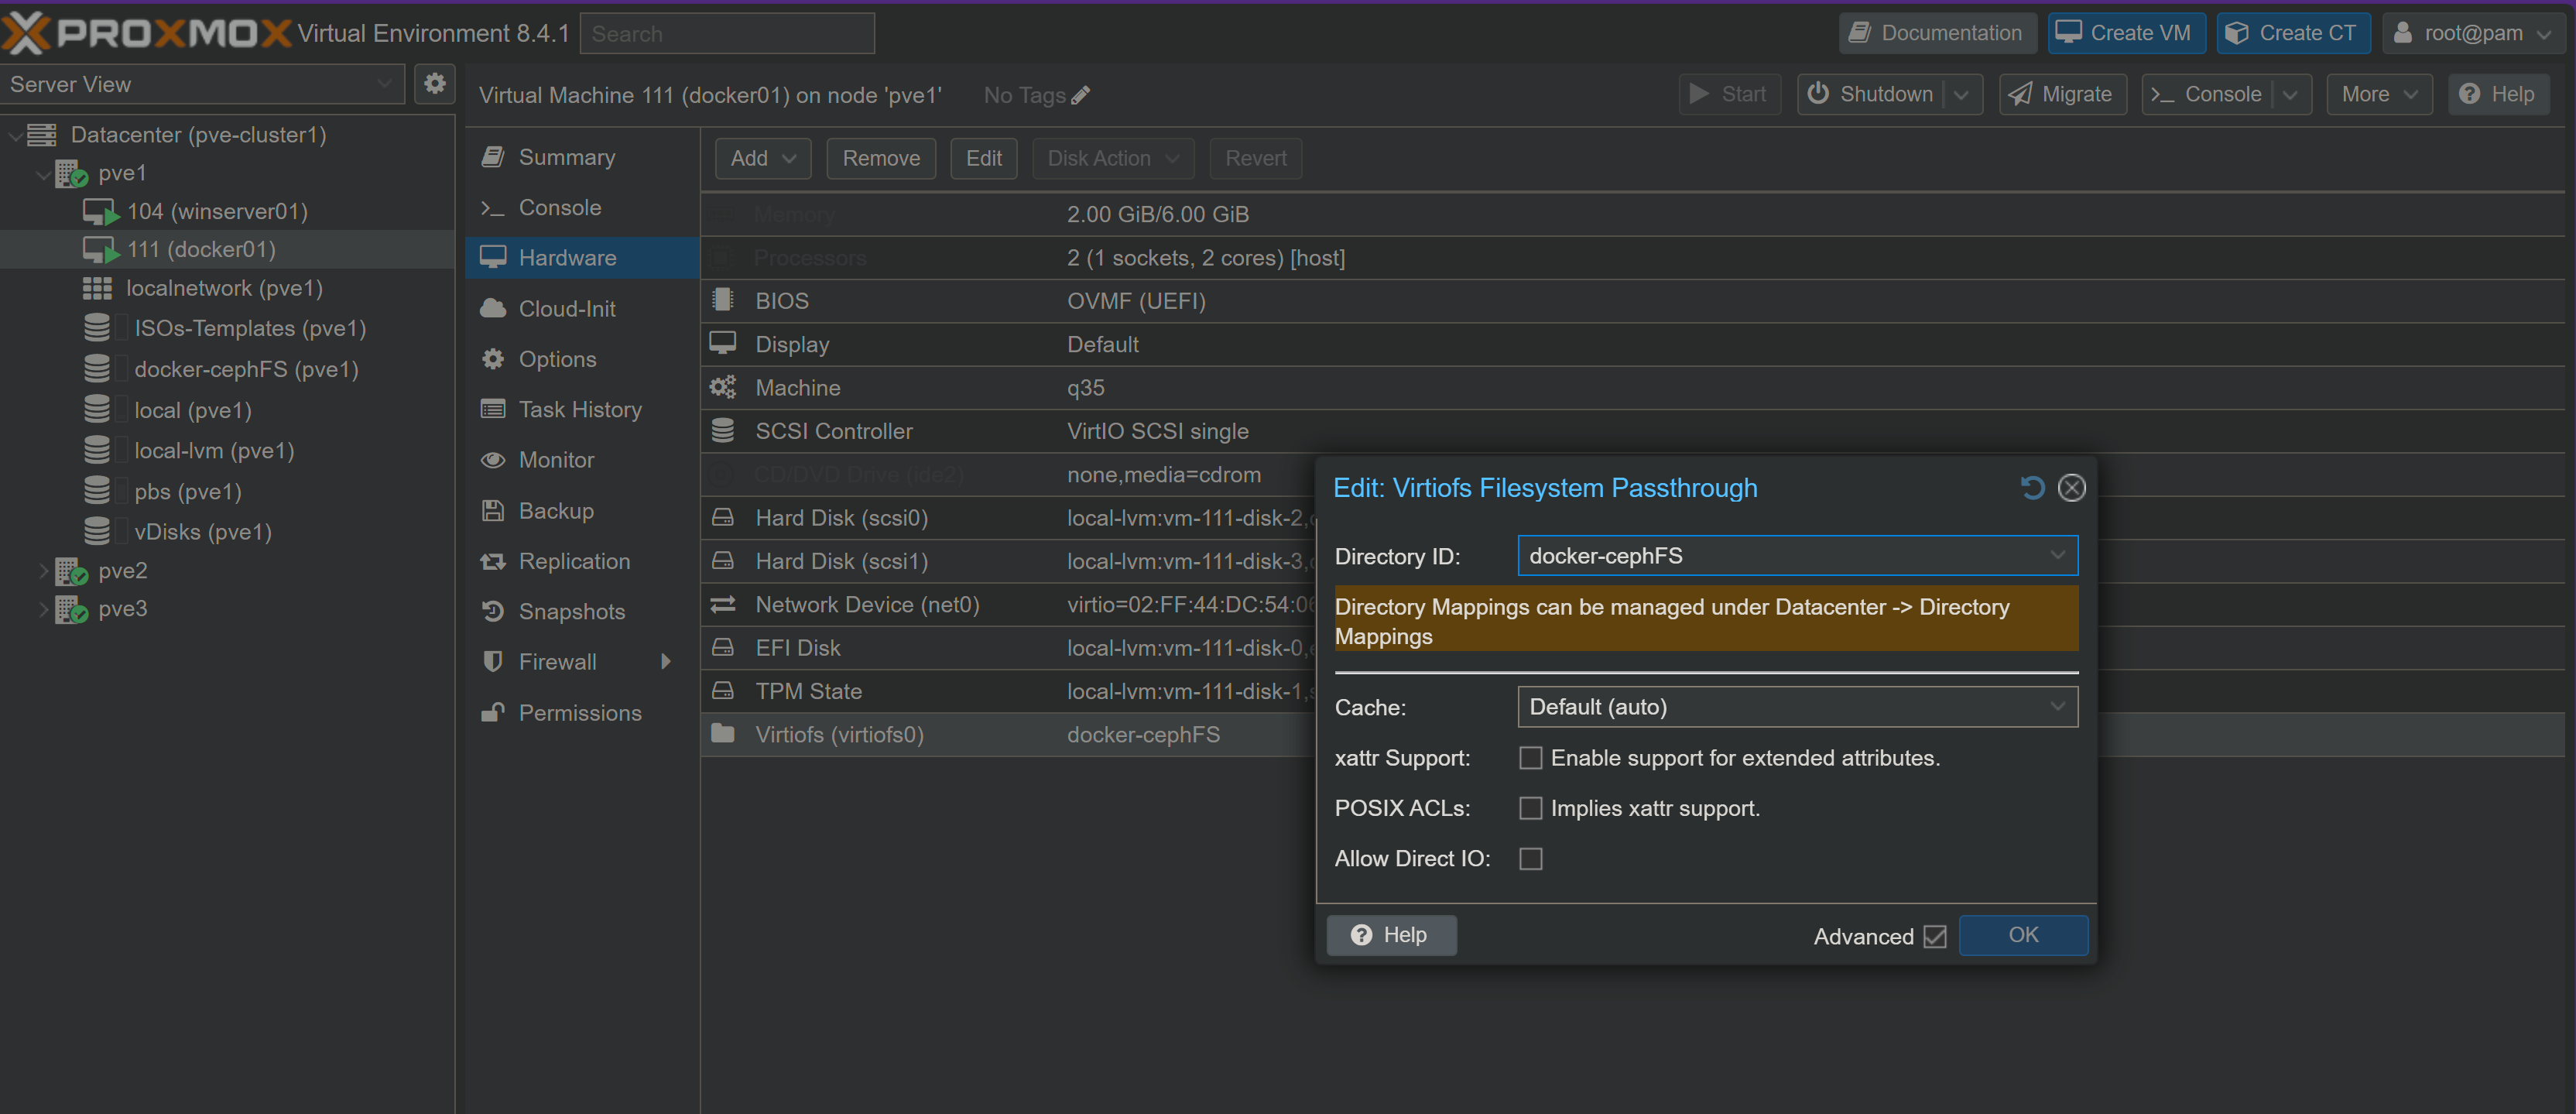
Task: Open the Documentation link
Action: point(1937,33)
